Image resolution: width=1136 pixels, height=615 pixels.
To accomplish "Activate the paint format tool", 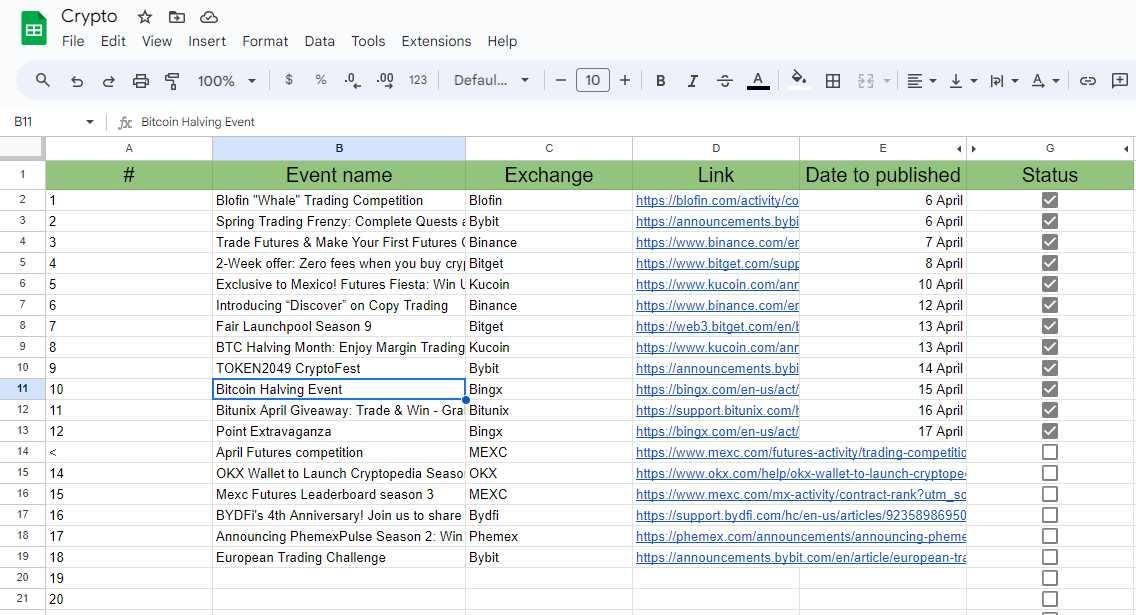I will [x=172, y=80].
